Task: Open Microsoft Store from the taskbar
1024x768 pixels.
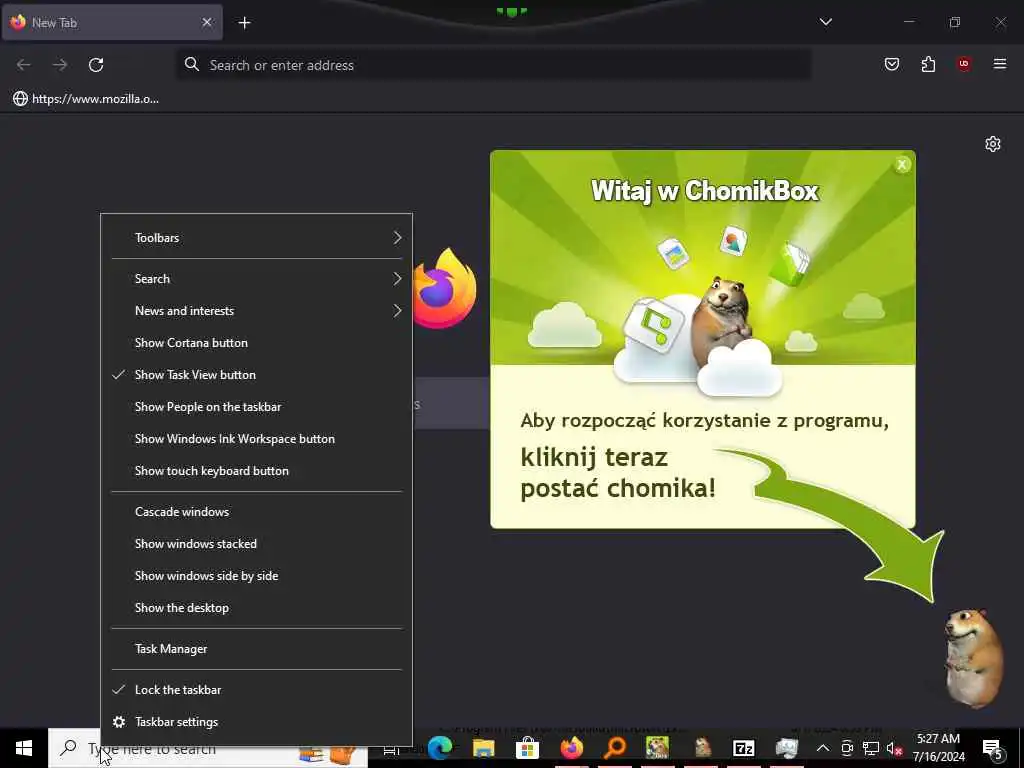Action: point(527,748)
